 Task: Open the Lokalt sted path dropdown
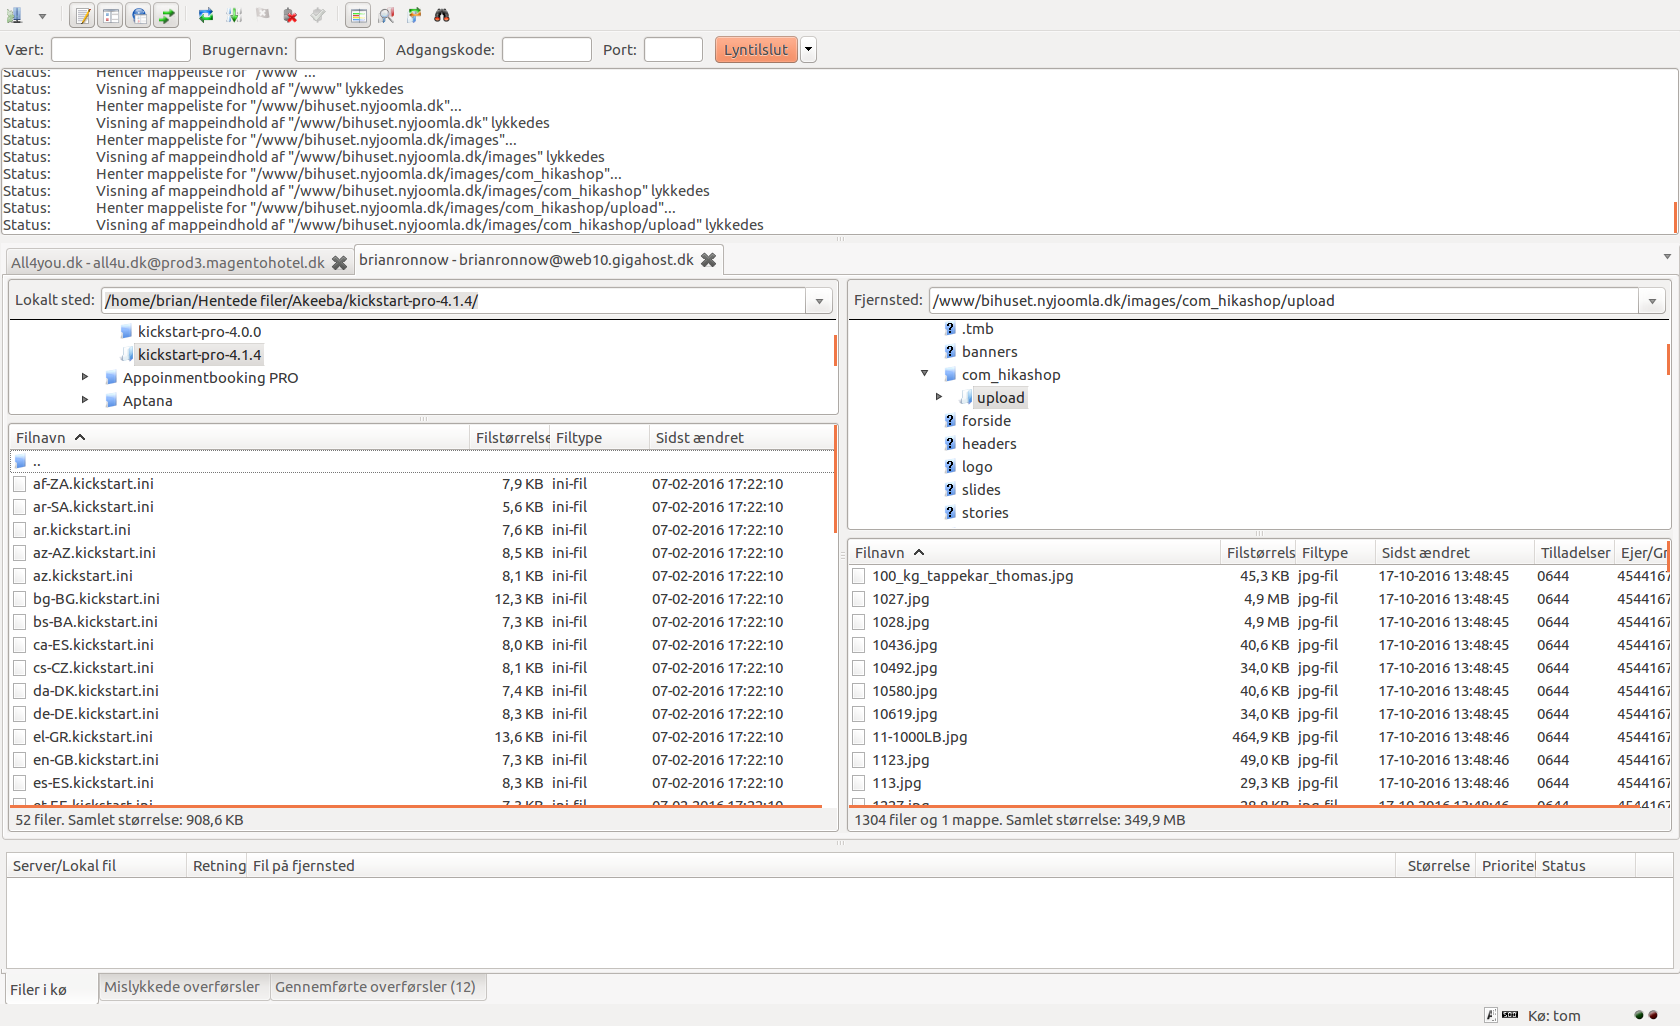click(x=819, y=301)
